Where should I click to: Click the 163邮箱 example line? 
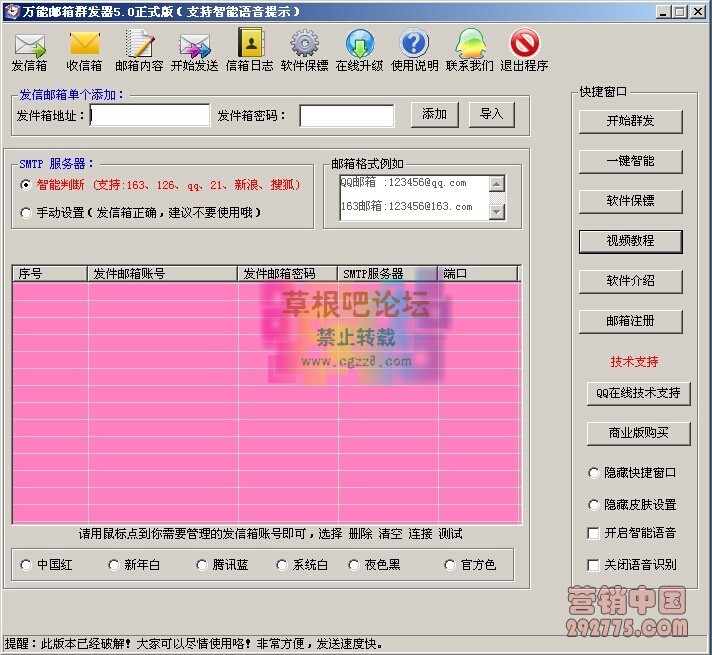pos(406,207)
